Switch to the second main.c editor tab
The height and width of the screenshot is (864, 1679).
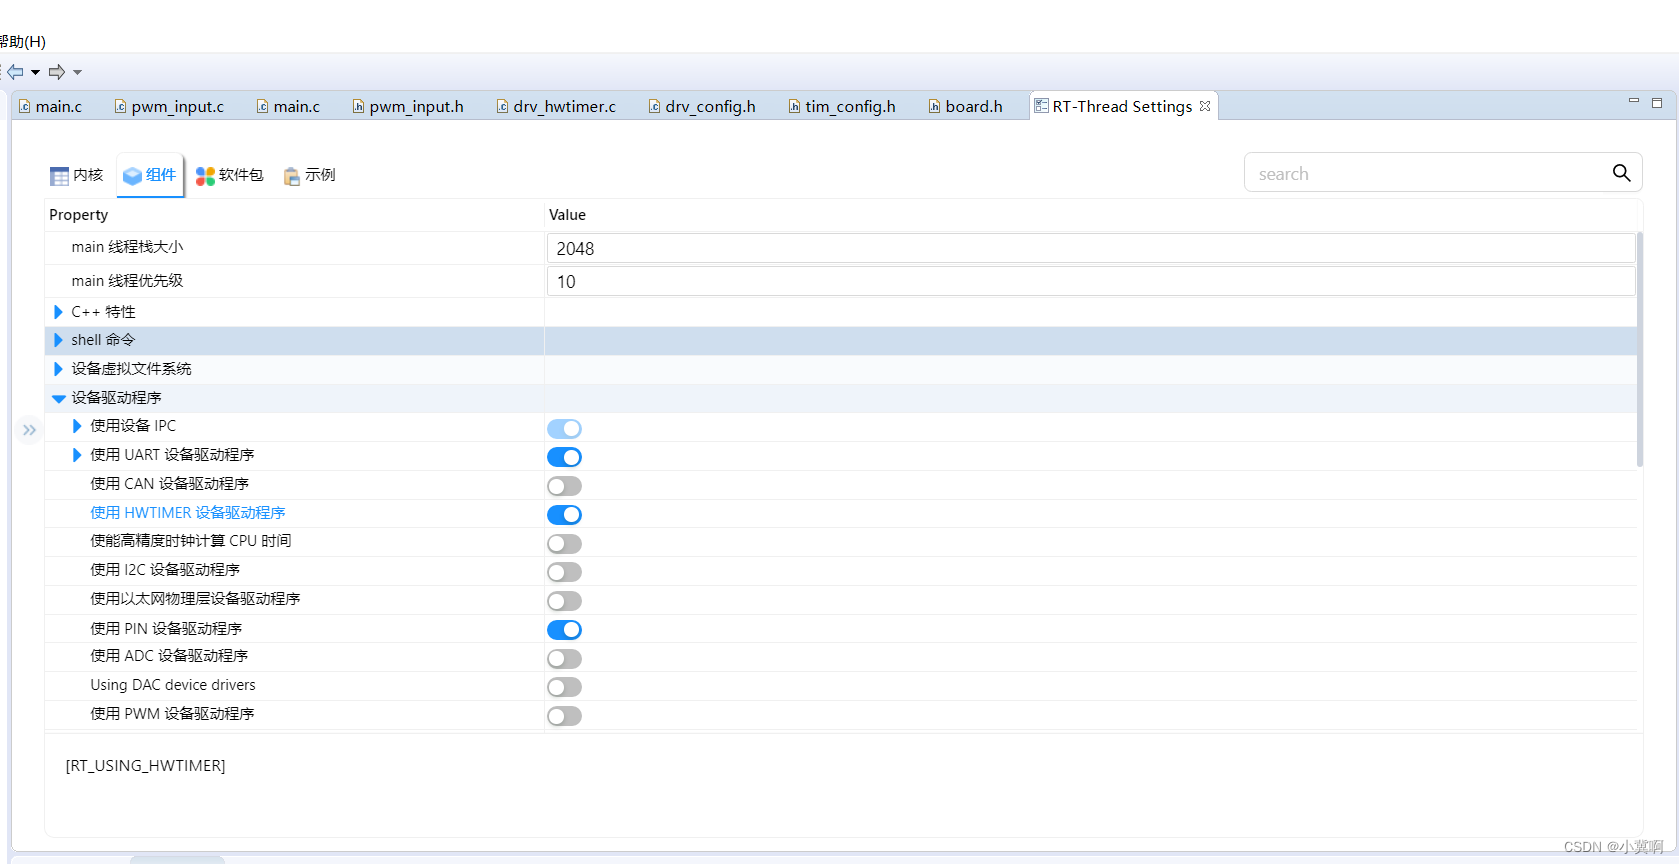[289, 106]
